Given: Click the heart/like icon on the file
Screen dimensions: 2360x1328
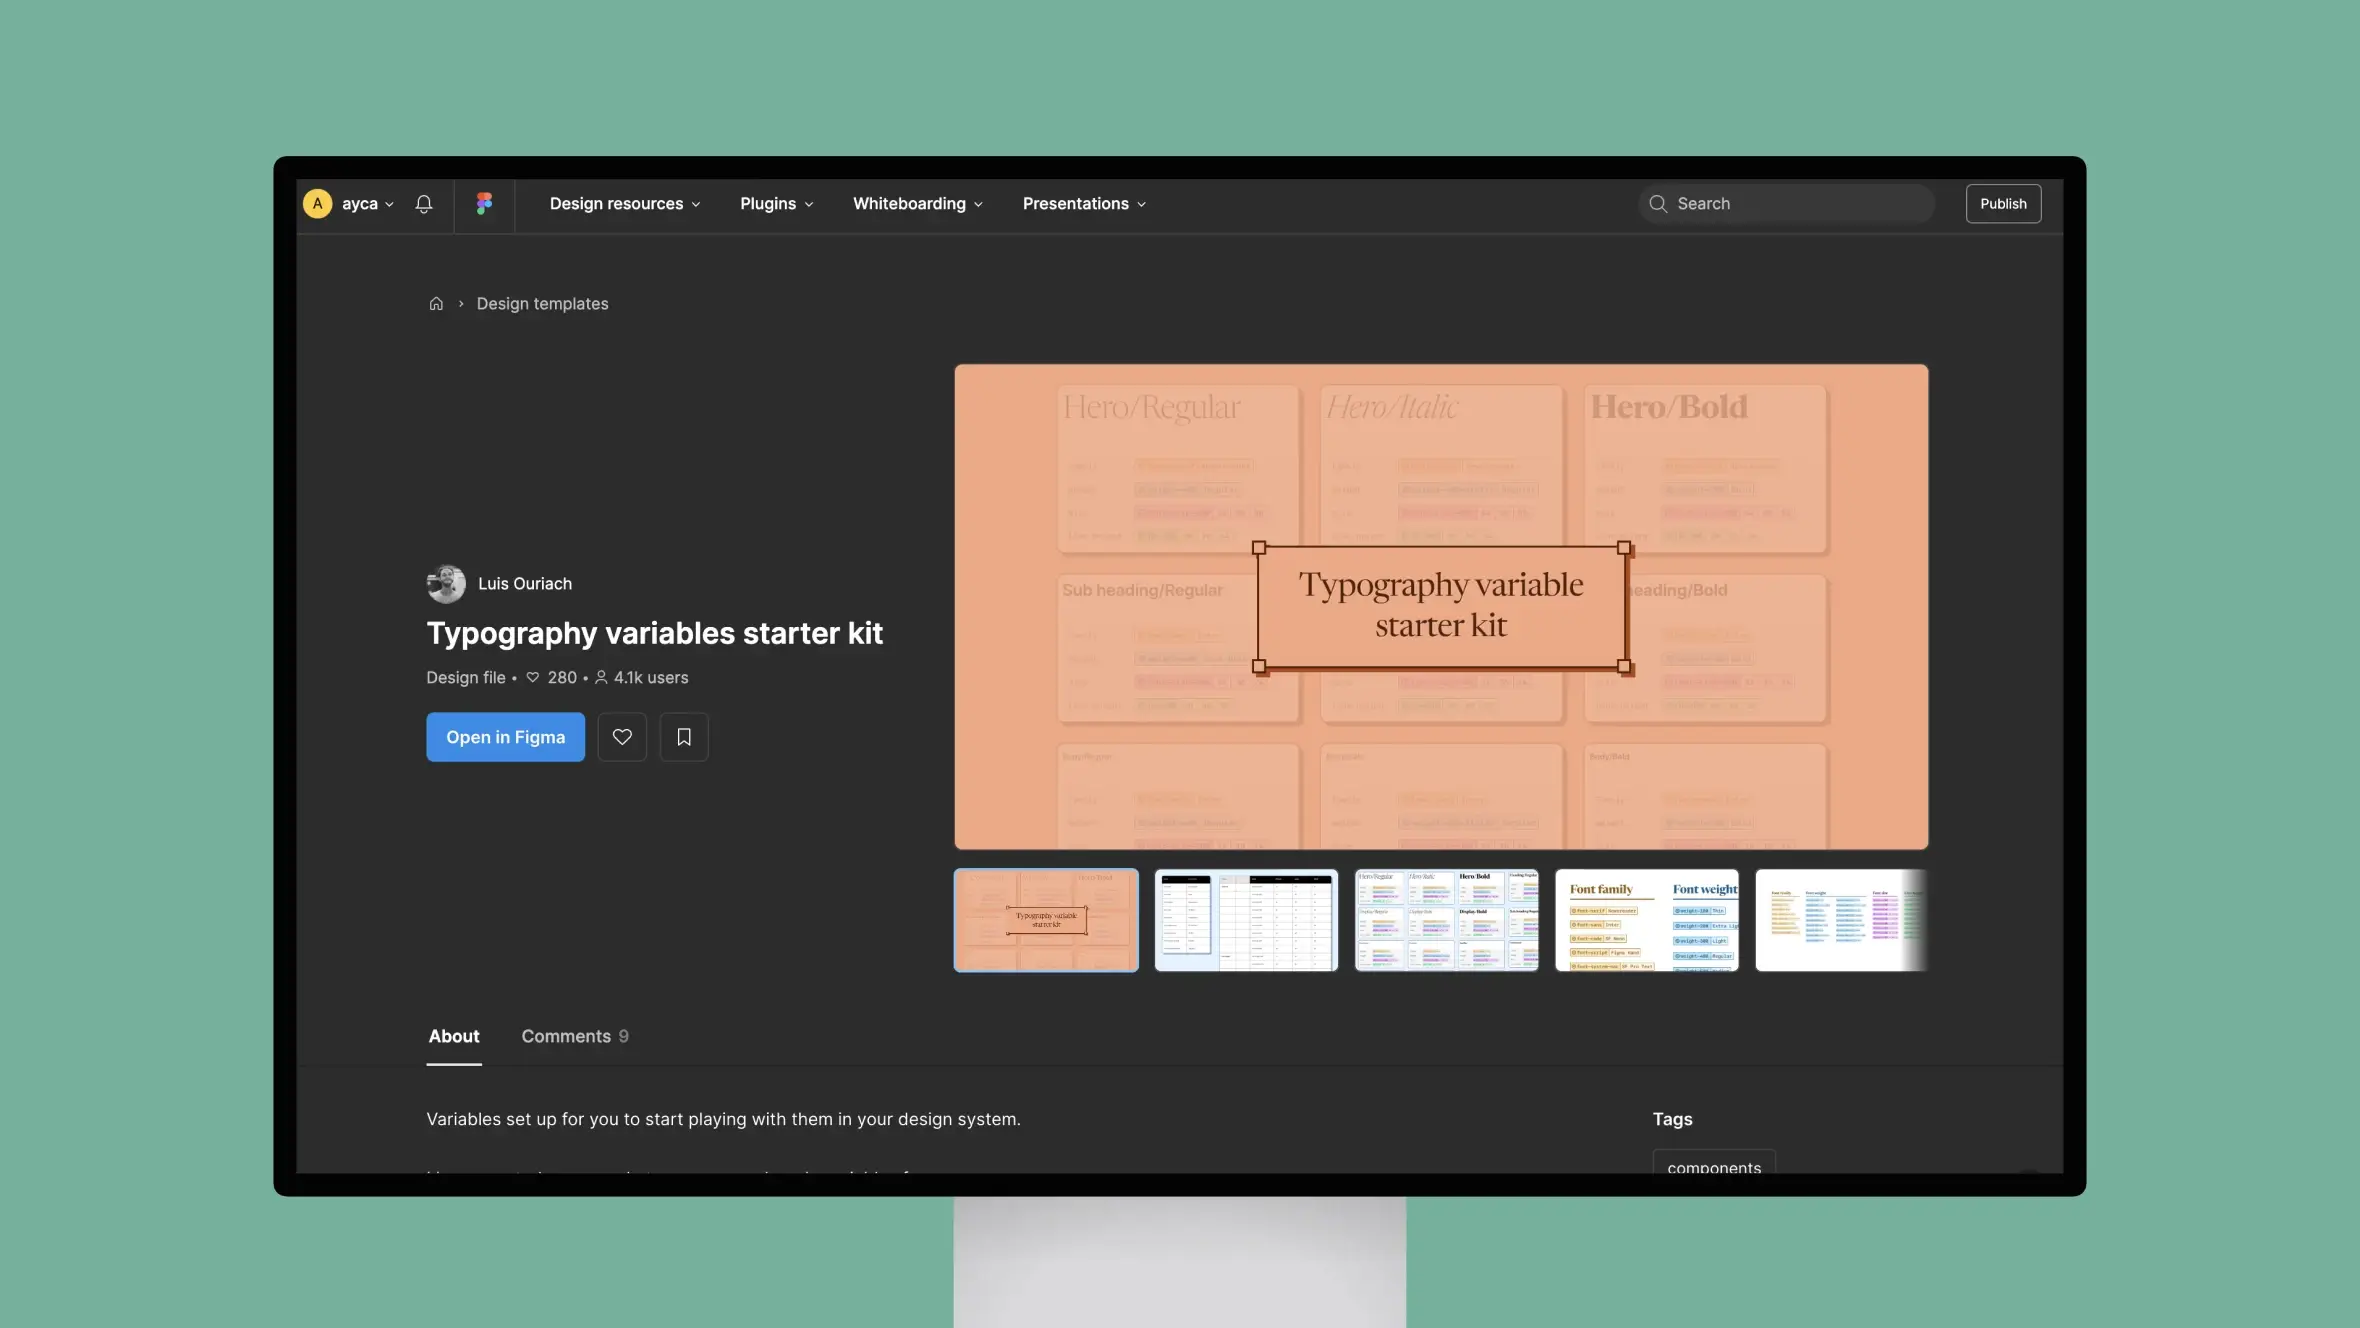Looking at the screenshot, I should pos(622,736).
